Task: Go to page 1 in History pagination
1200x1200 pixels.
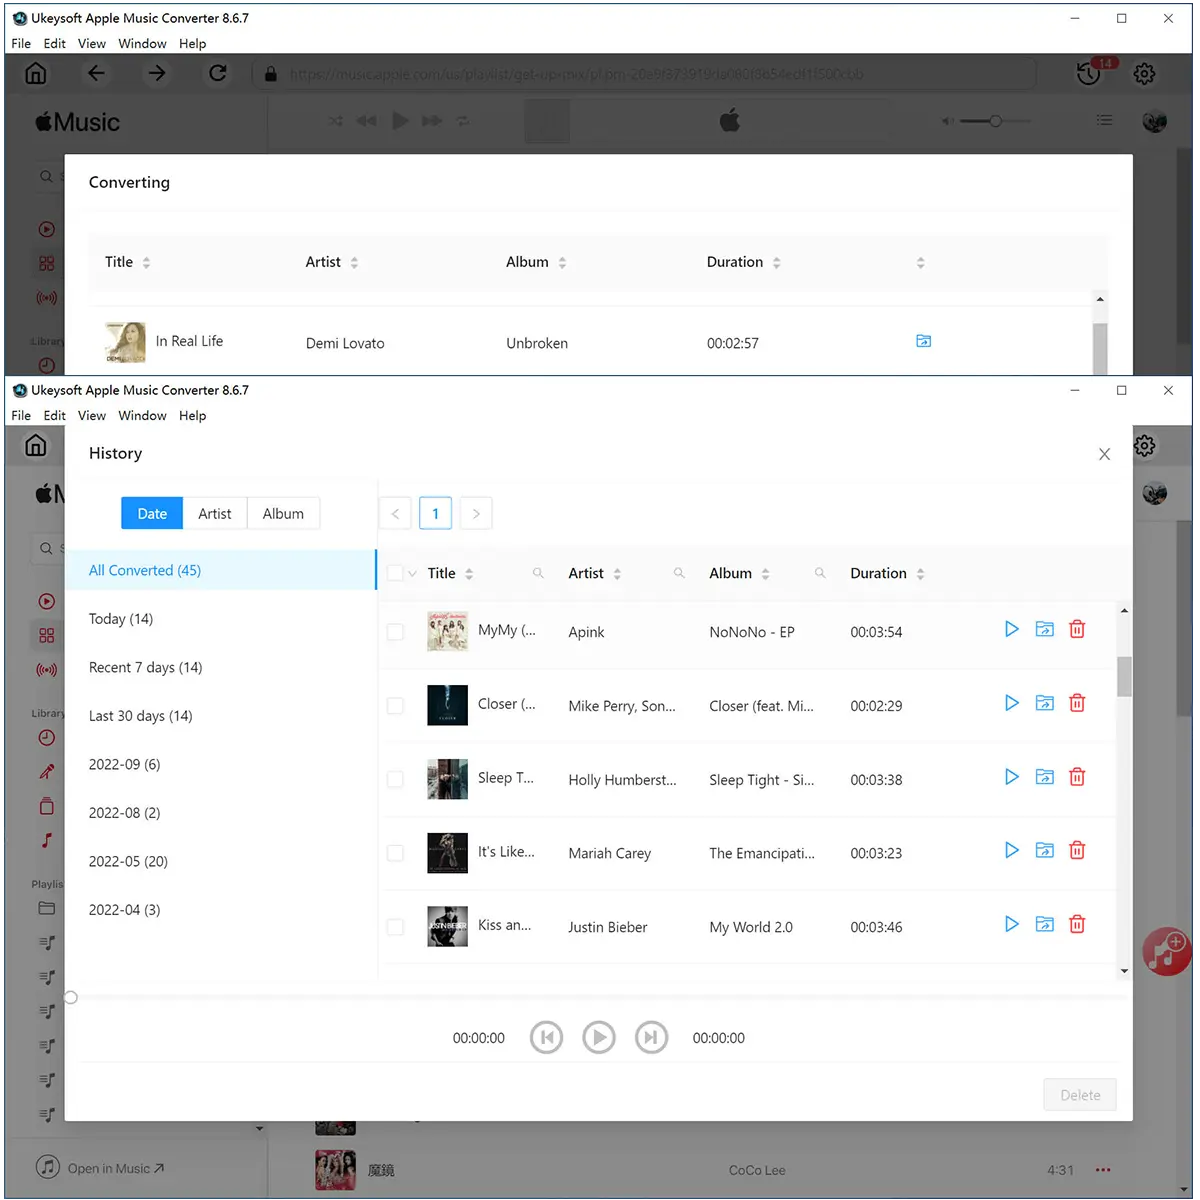Action: [x=435, y=513]
